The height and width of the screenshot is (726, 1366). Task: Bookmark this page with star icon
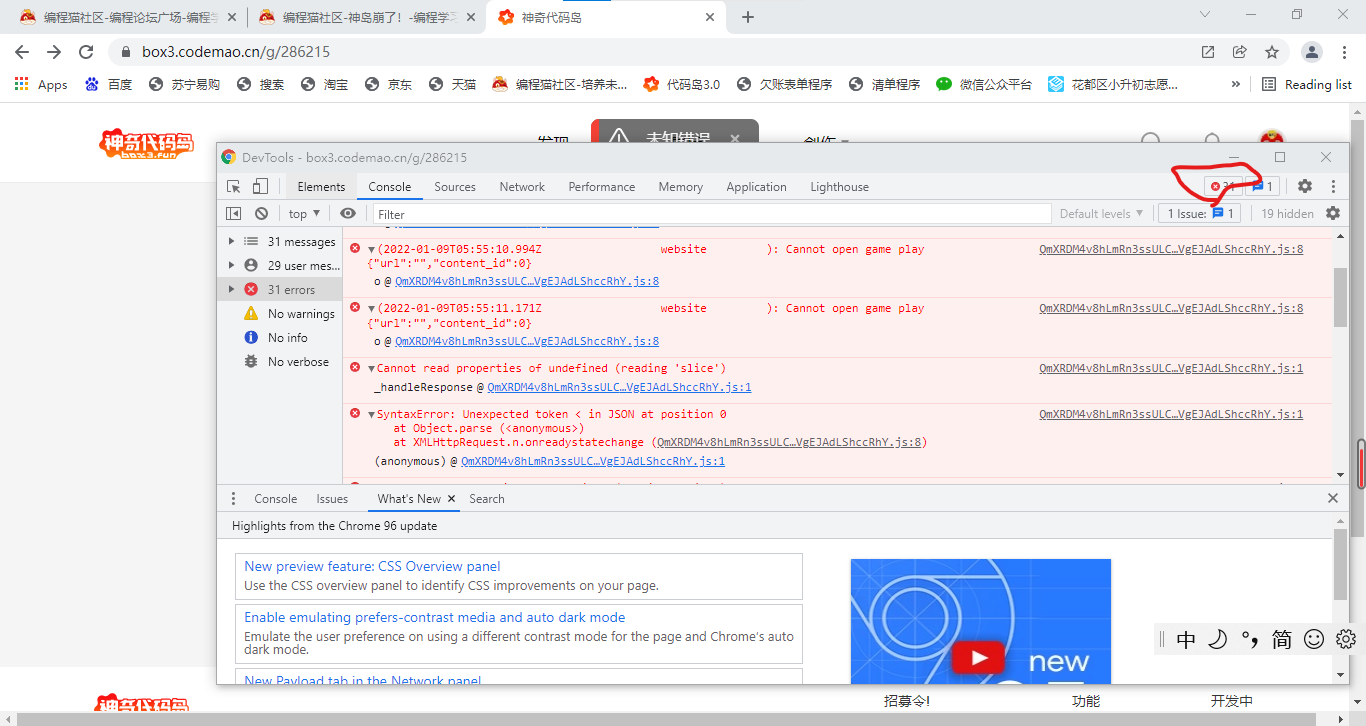click(1272, 52)
